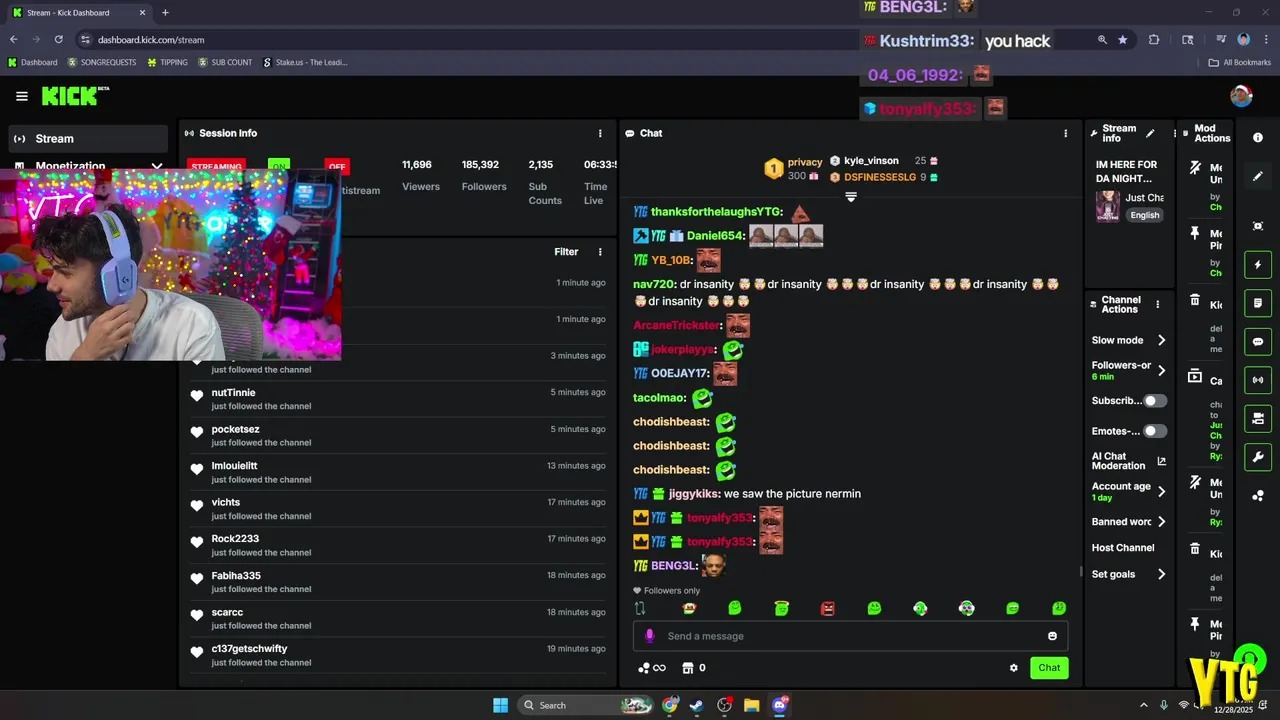The width and height of the screenshot is (1280, 720).
Task: Bookmark this page with the star icon
Action: (1123, 40)
